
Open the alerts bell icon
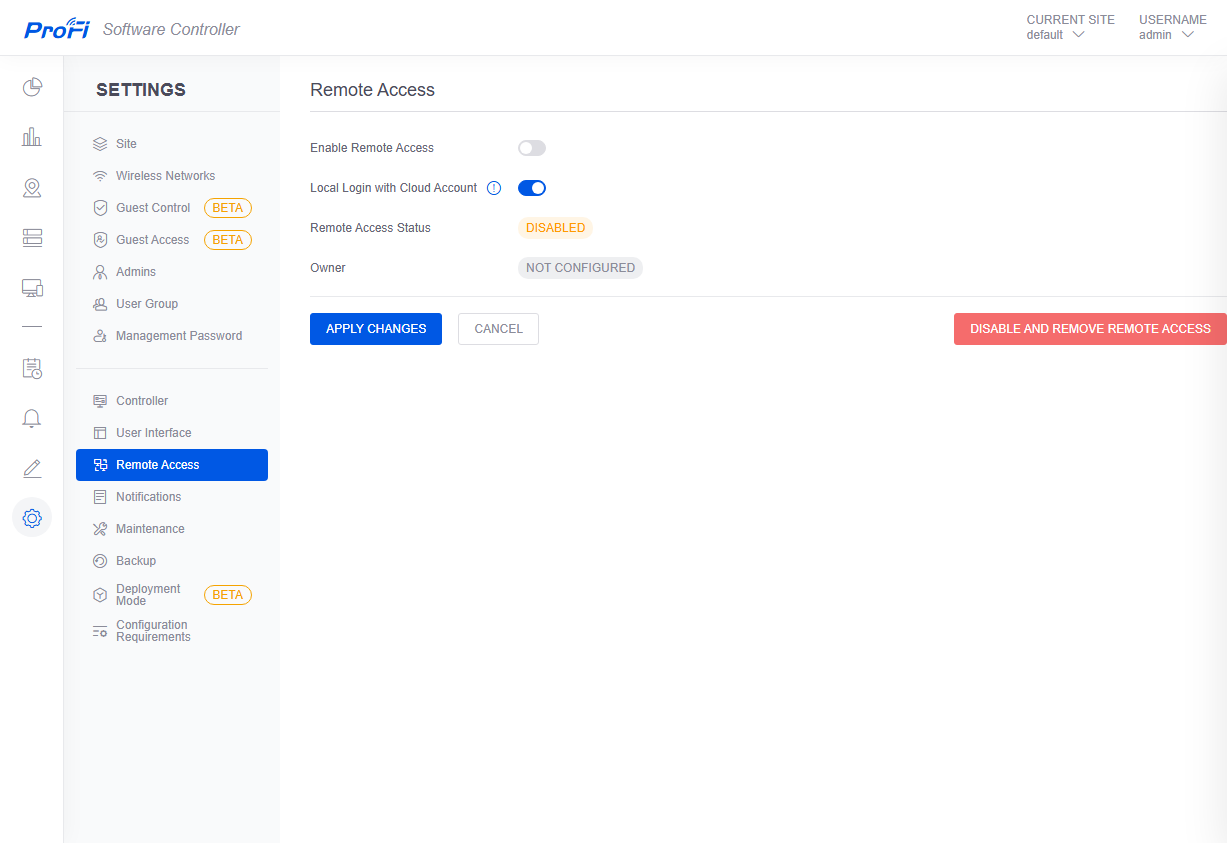[x=32, y=418]
